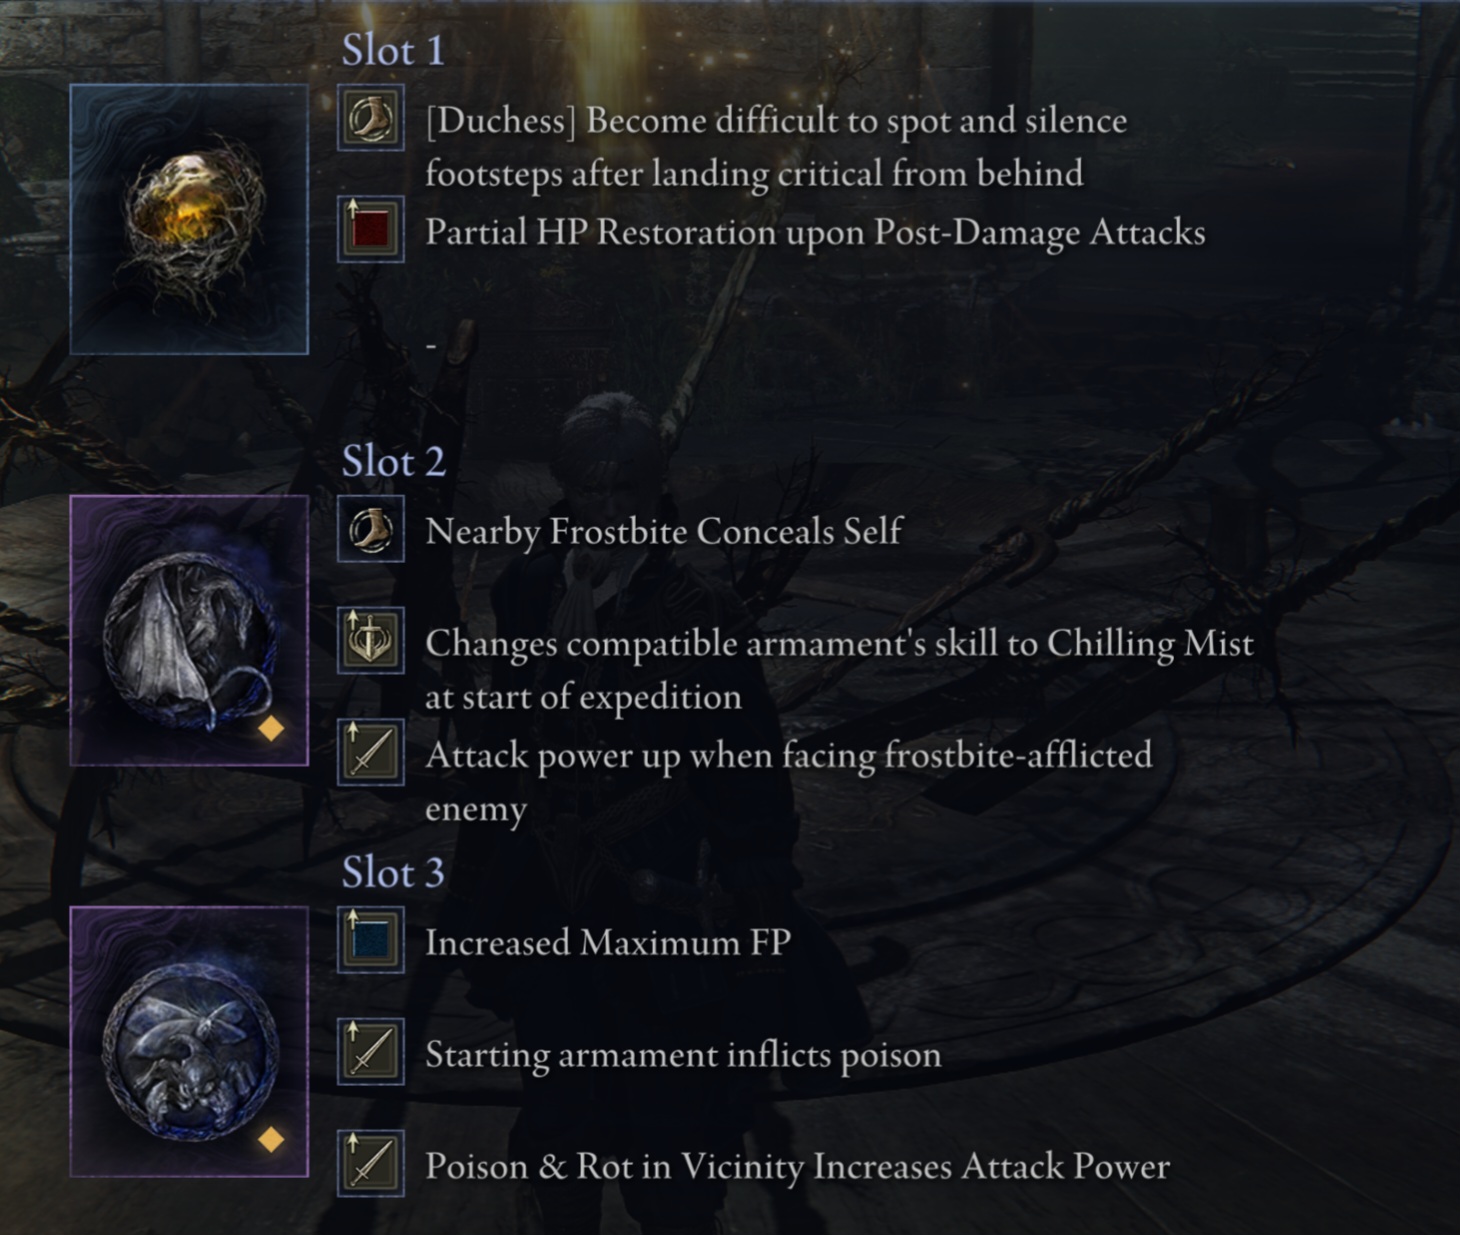Select the dragon wing relic in Slot 2
The height and width of the screenshot is (1235, 1460).
tap(189, 630)
